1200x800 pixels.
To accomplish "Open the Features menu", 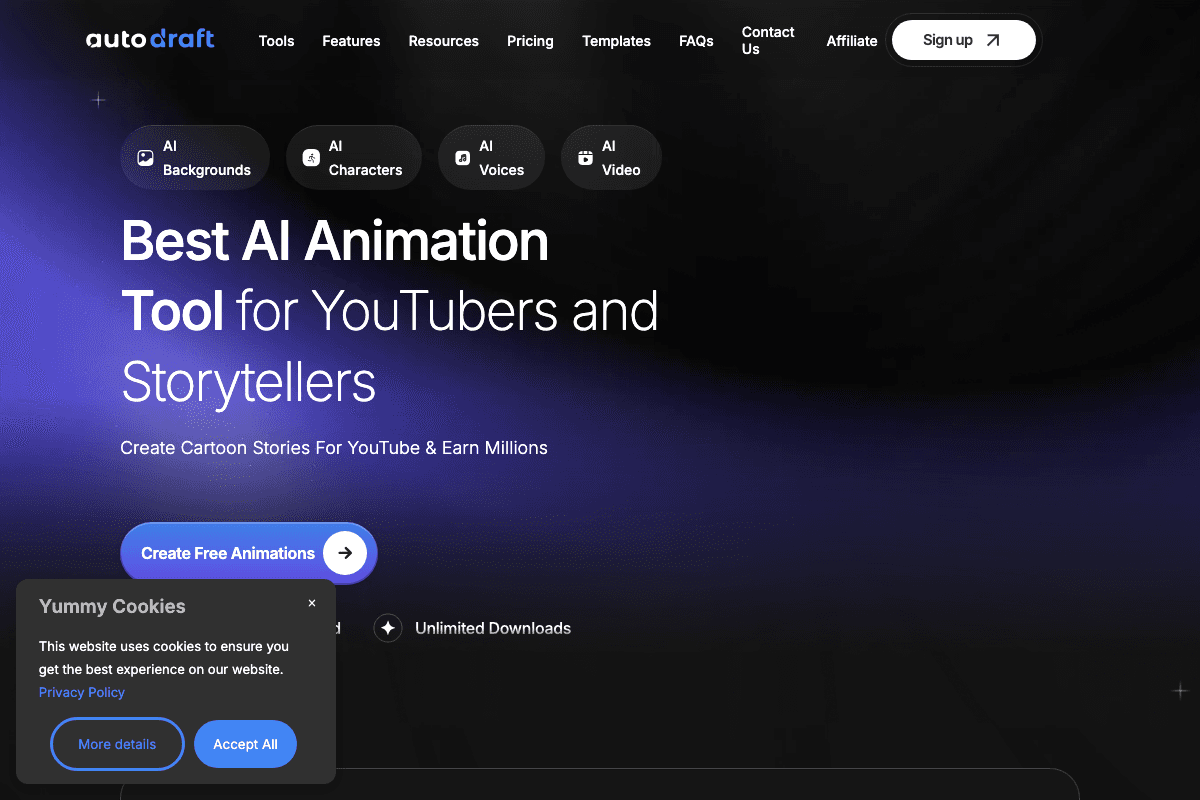I will (351, 41).
